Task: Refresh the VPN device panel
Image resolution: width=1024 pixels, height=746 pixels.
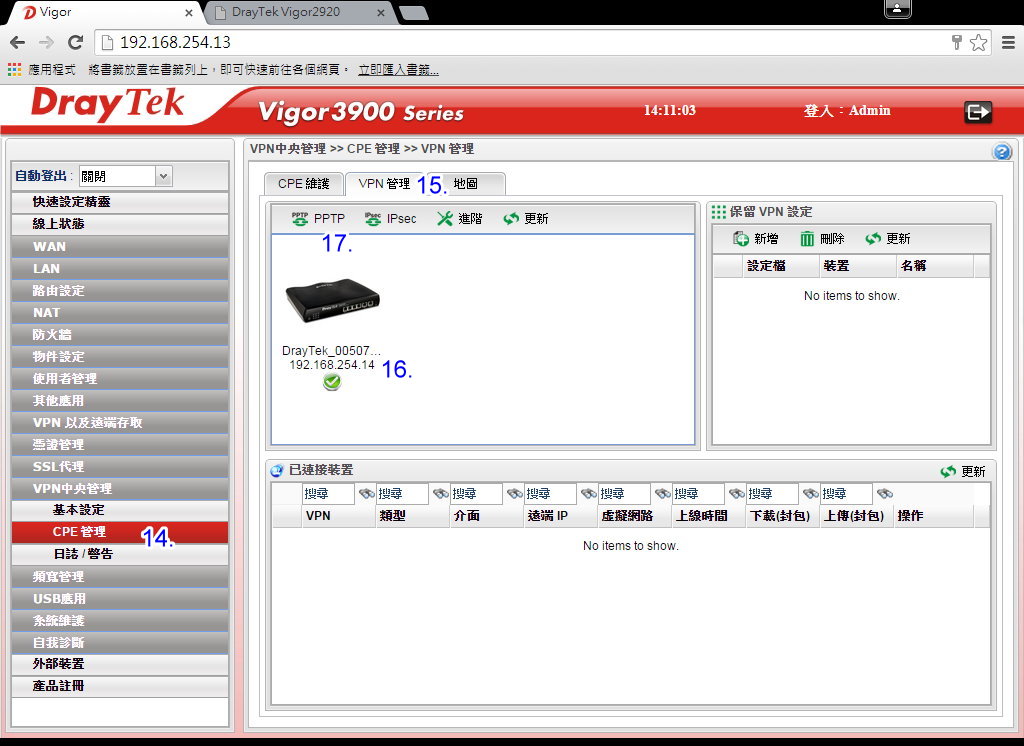Action: tap(511, 219)
